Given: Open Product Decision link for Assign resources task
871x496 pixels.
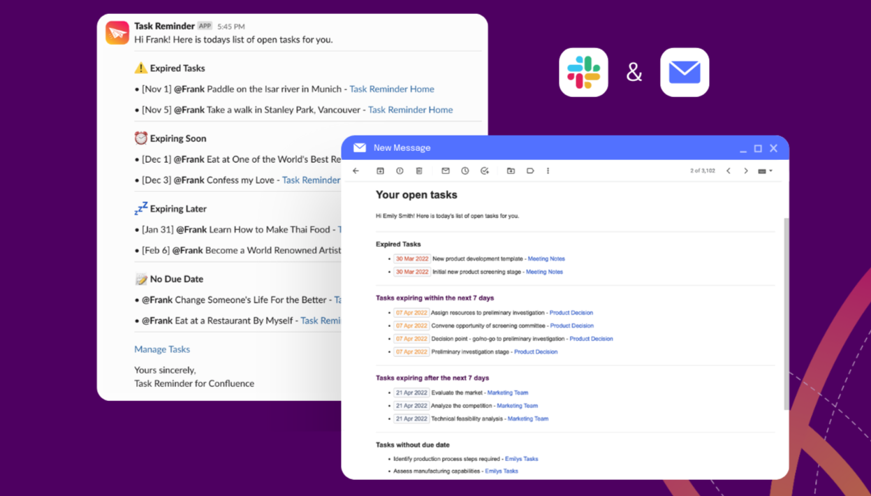Looking at the screenshot, I should click(x=571, y=313).
